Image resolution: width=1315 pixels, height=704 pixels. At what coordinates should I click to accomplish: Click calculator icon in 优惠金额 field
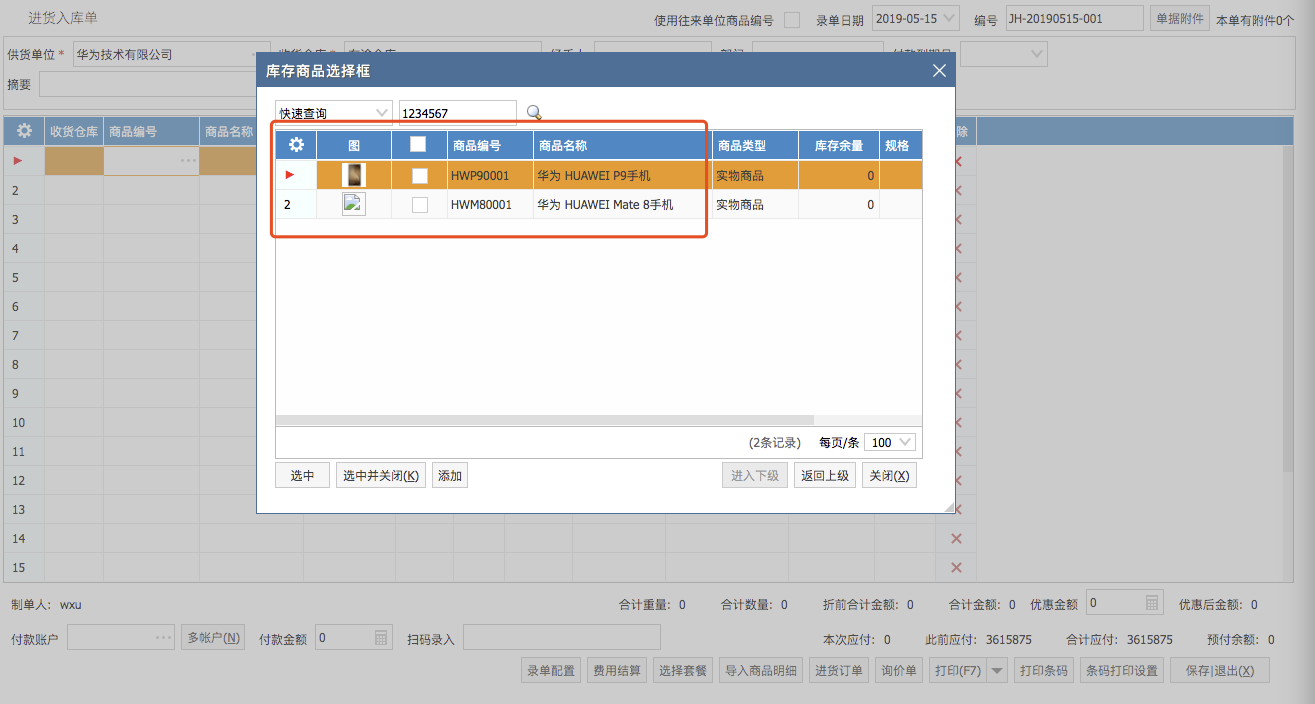point(1152,603)
